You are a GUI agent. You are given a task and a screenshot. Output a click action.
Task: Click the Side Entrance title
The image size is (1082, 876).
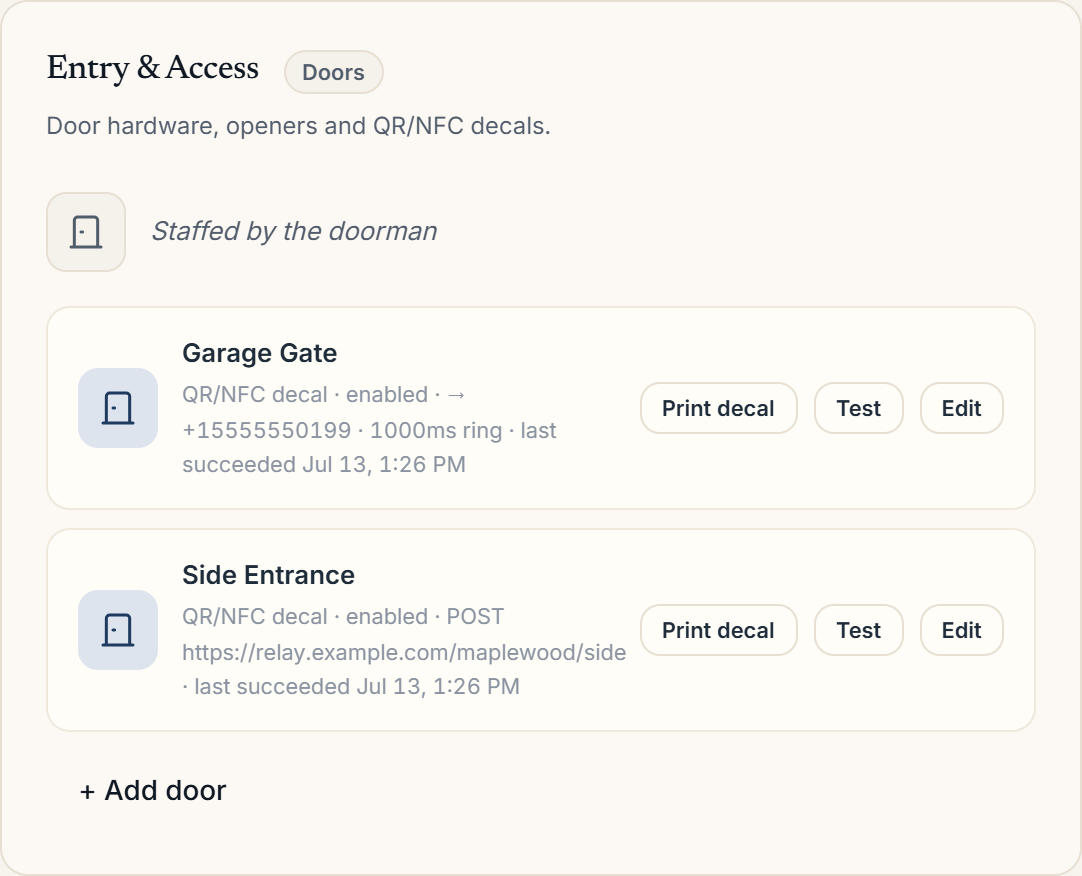click(268, 575)
